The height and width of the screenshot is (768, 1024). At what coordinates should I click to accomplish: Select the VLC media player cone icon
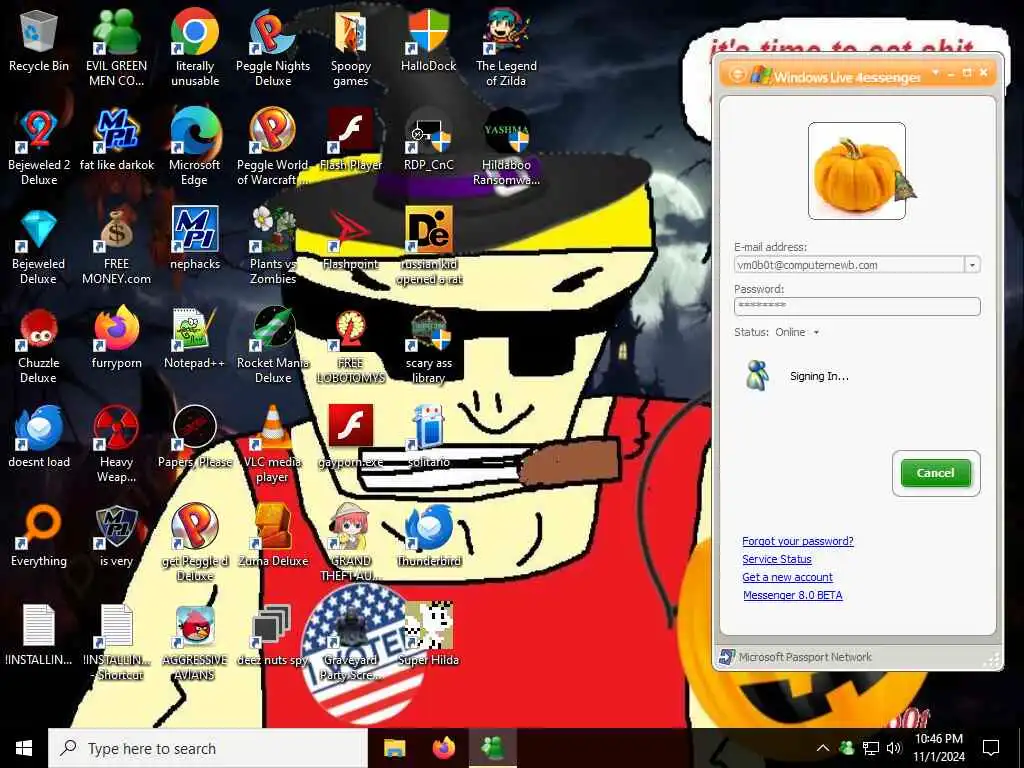click(273, 428)
